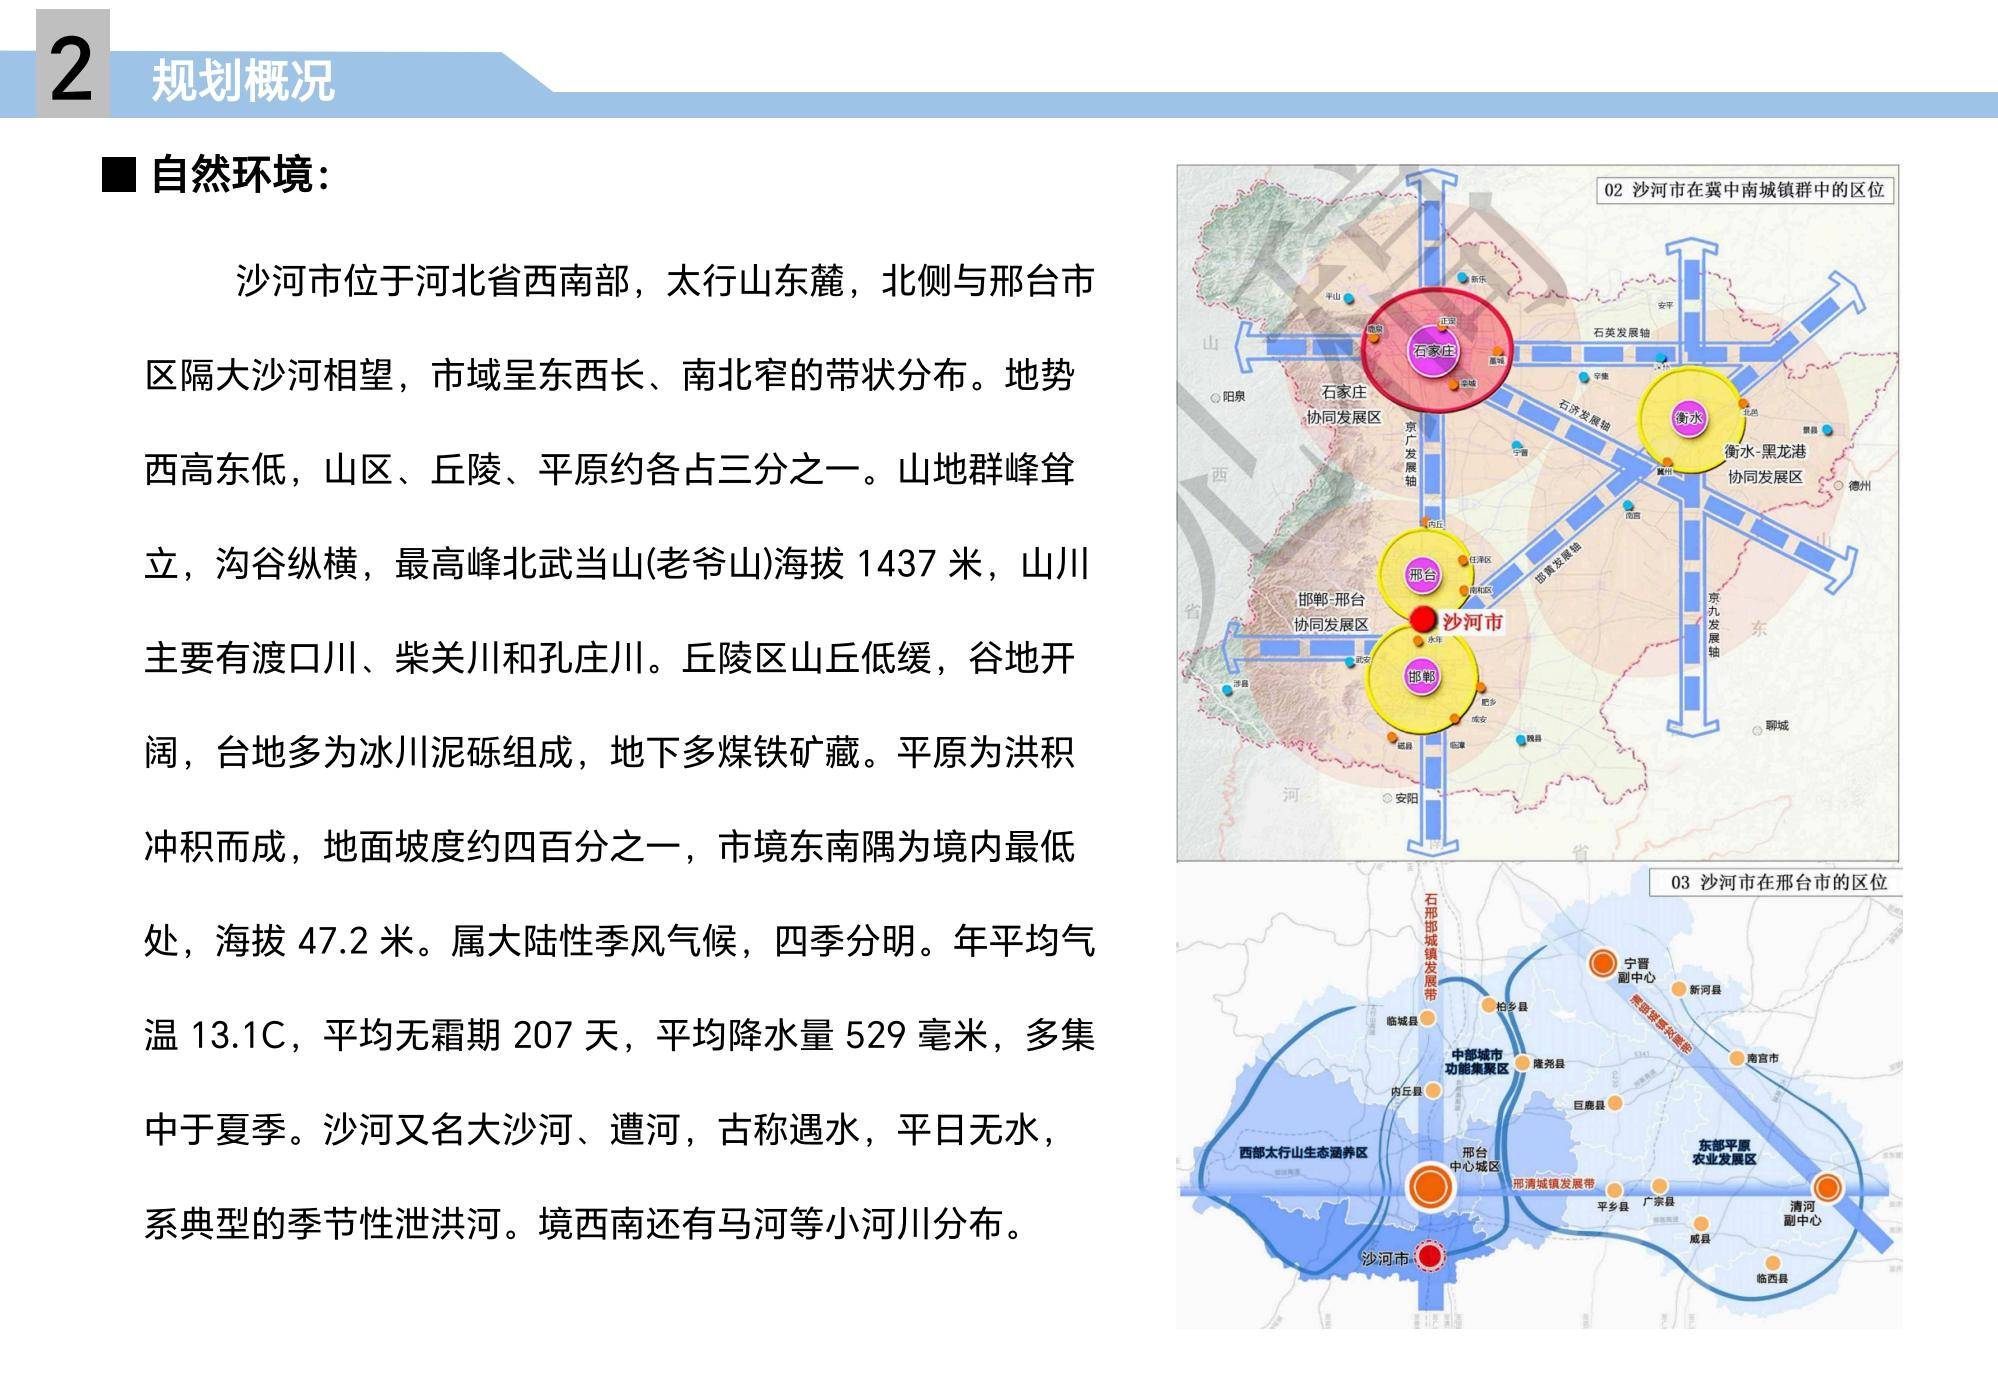The height and width of the screenshot is (1384, 1998).
Task: Click the vertical label "京九发展轴"
Action: (1713, 624)
